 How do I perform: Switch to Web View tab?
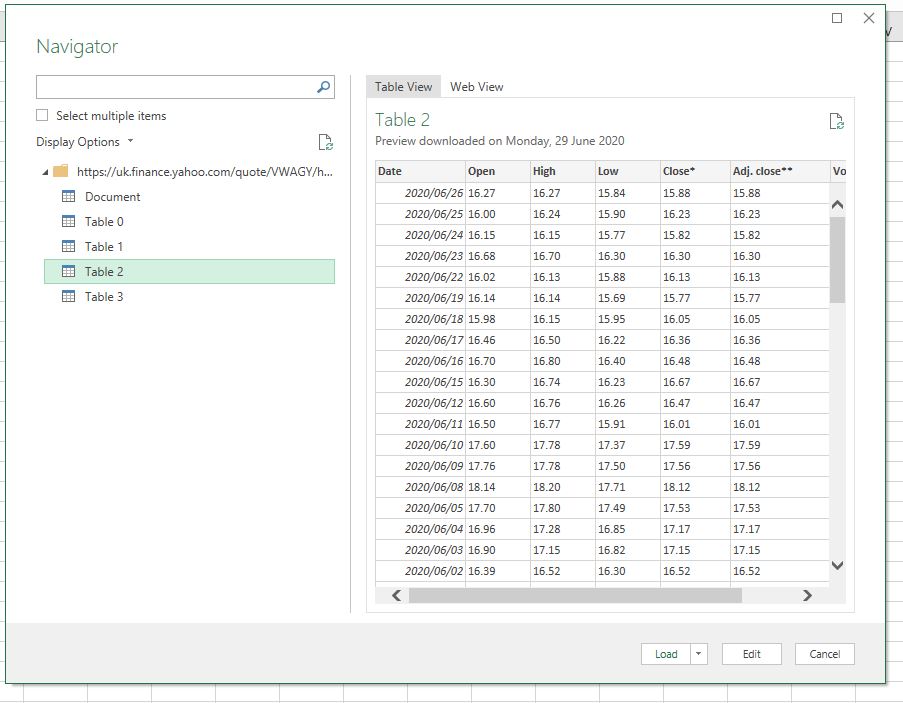pos(476,87)
